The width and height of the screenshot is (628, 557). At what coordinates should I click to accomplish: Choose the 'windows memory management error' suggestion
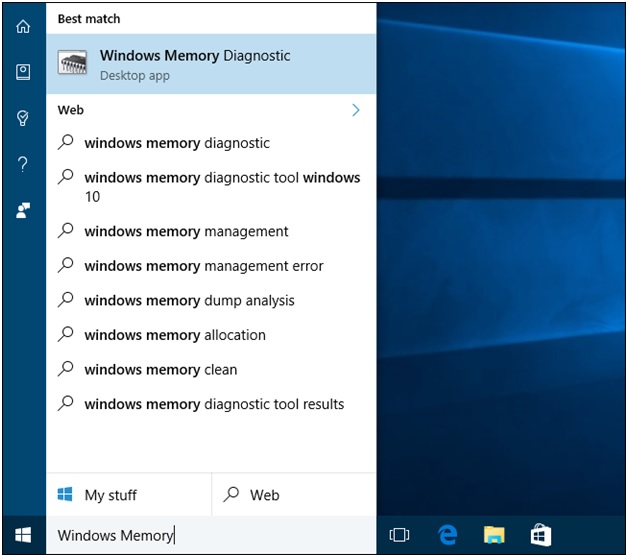(211, 266)
